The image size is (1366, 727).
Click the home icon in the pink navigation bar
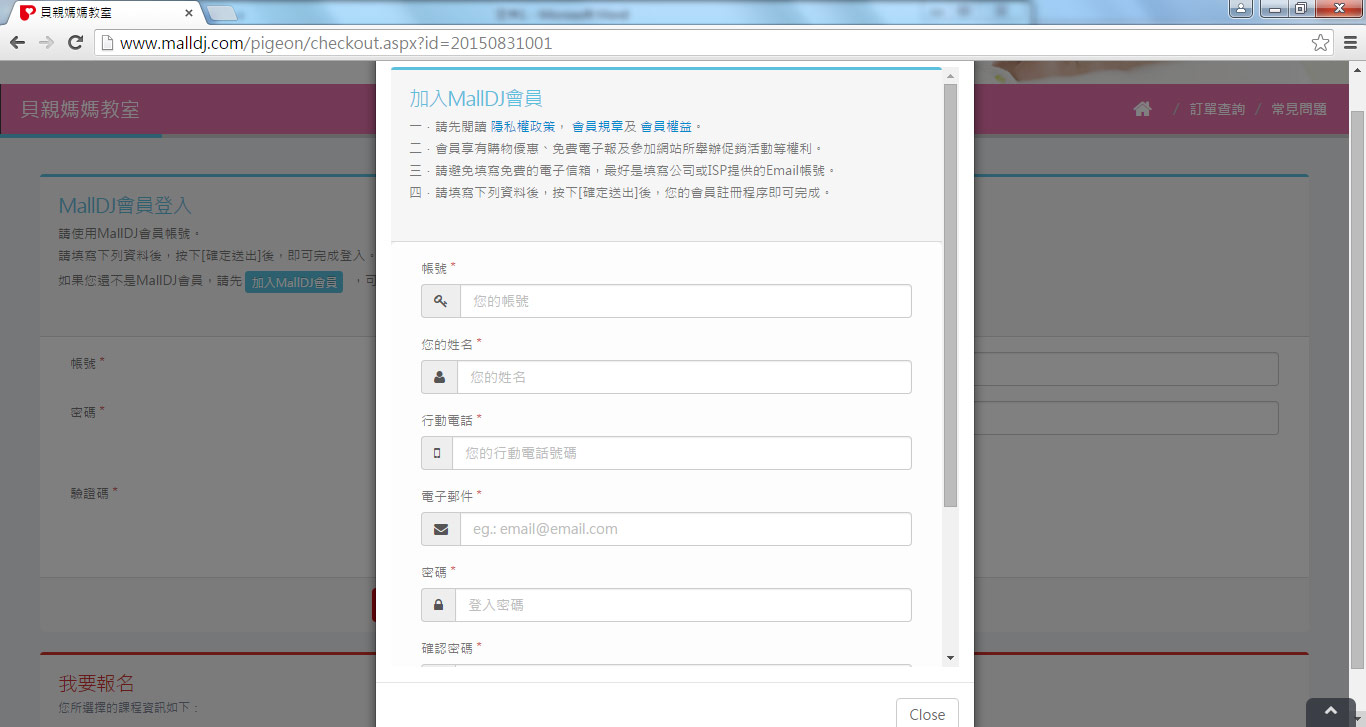click(1142, 108)
